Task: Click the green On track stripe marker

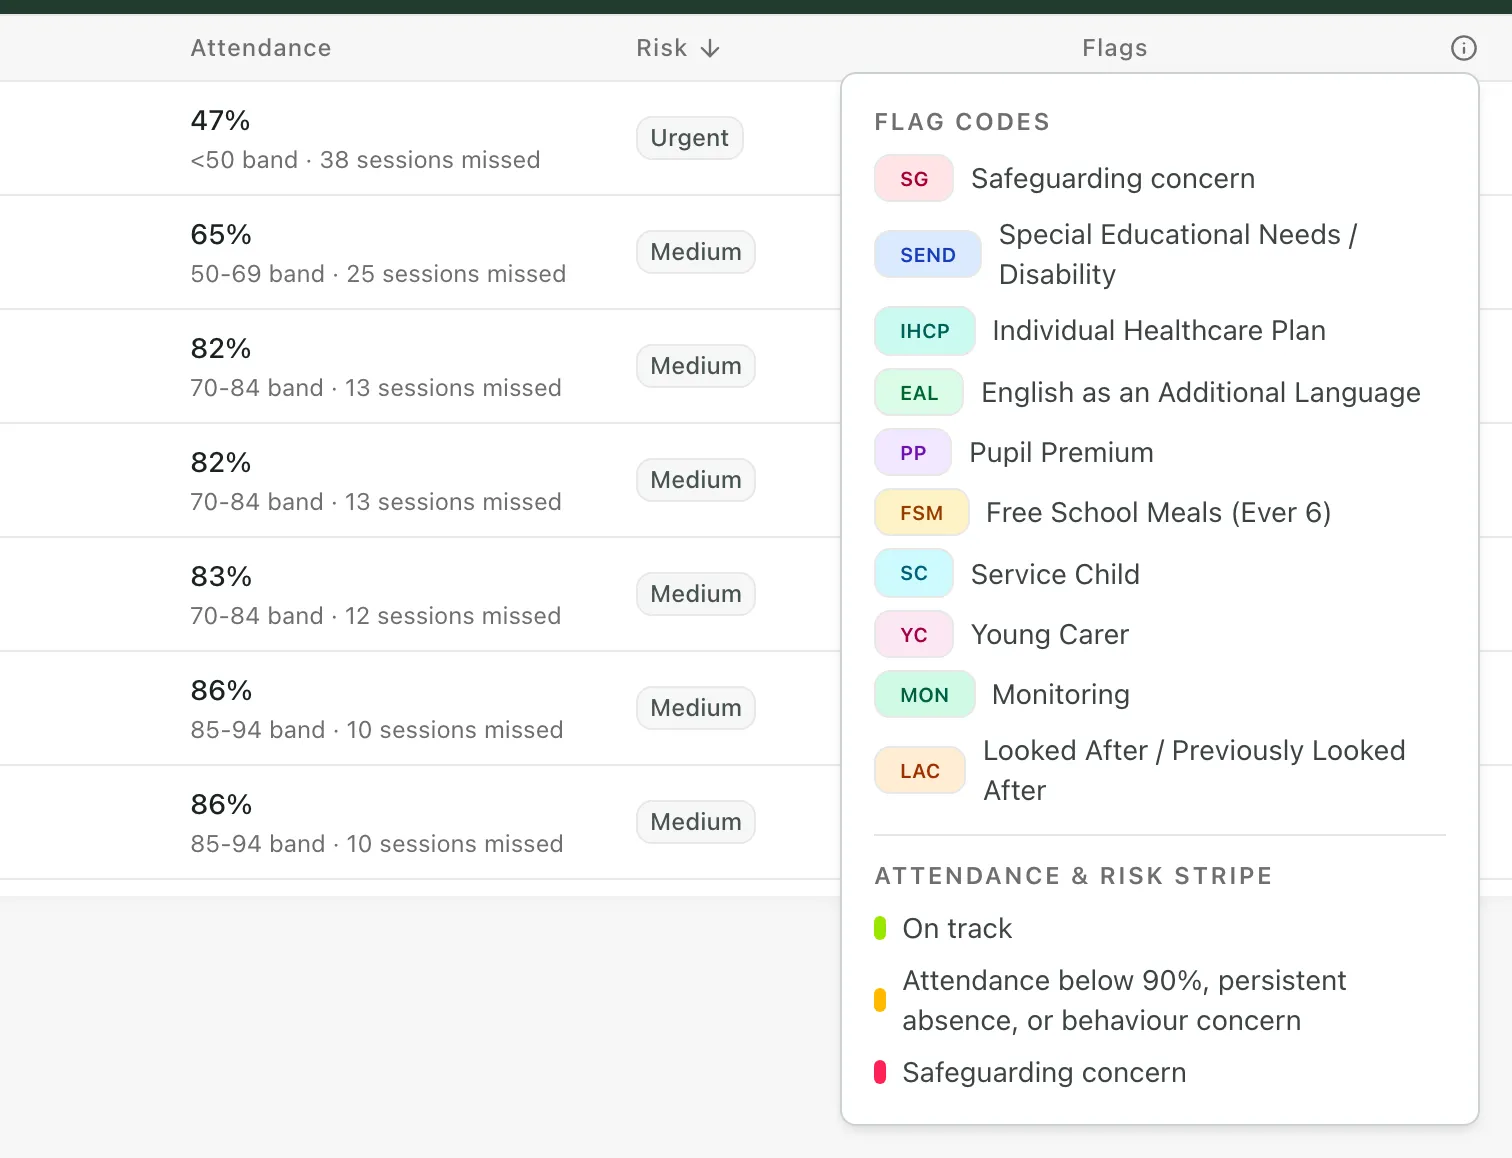Action: point(880,929)
